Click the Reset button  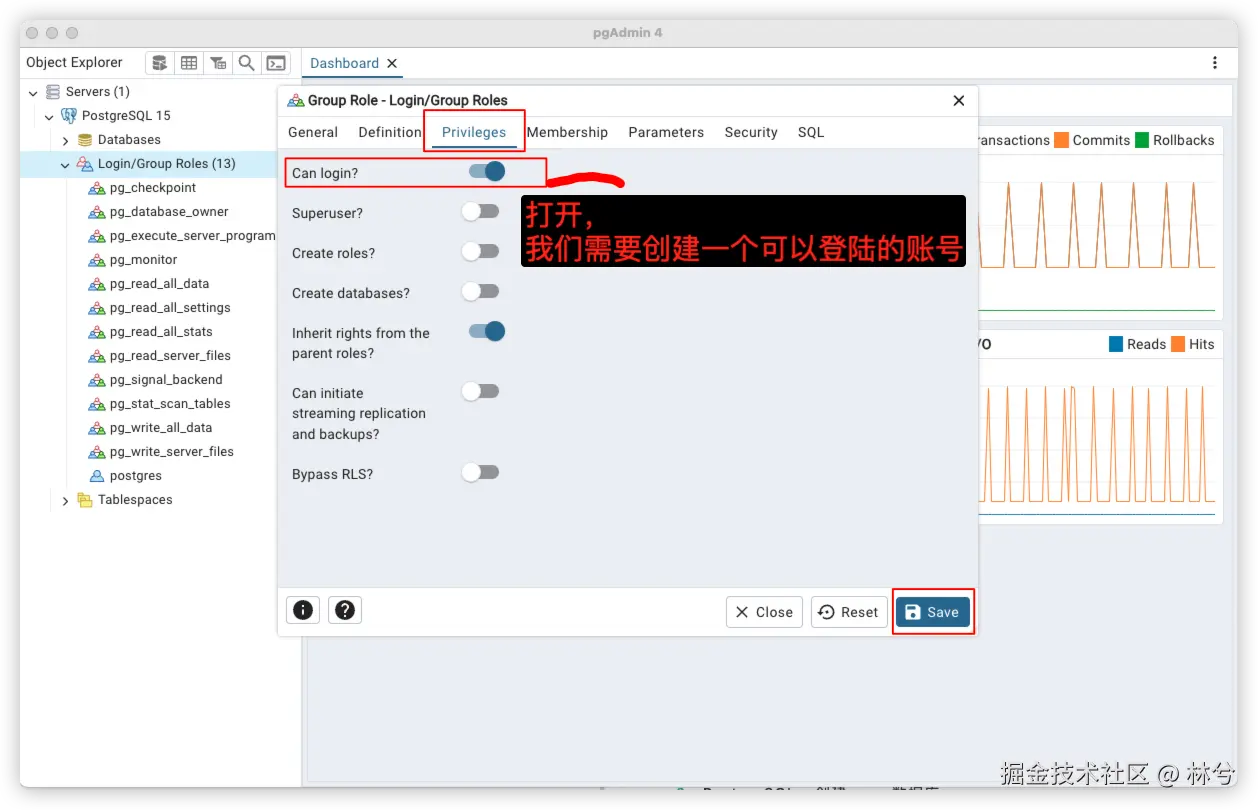tap(848, 612)
